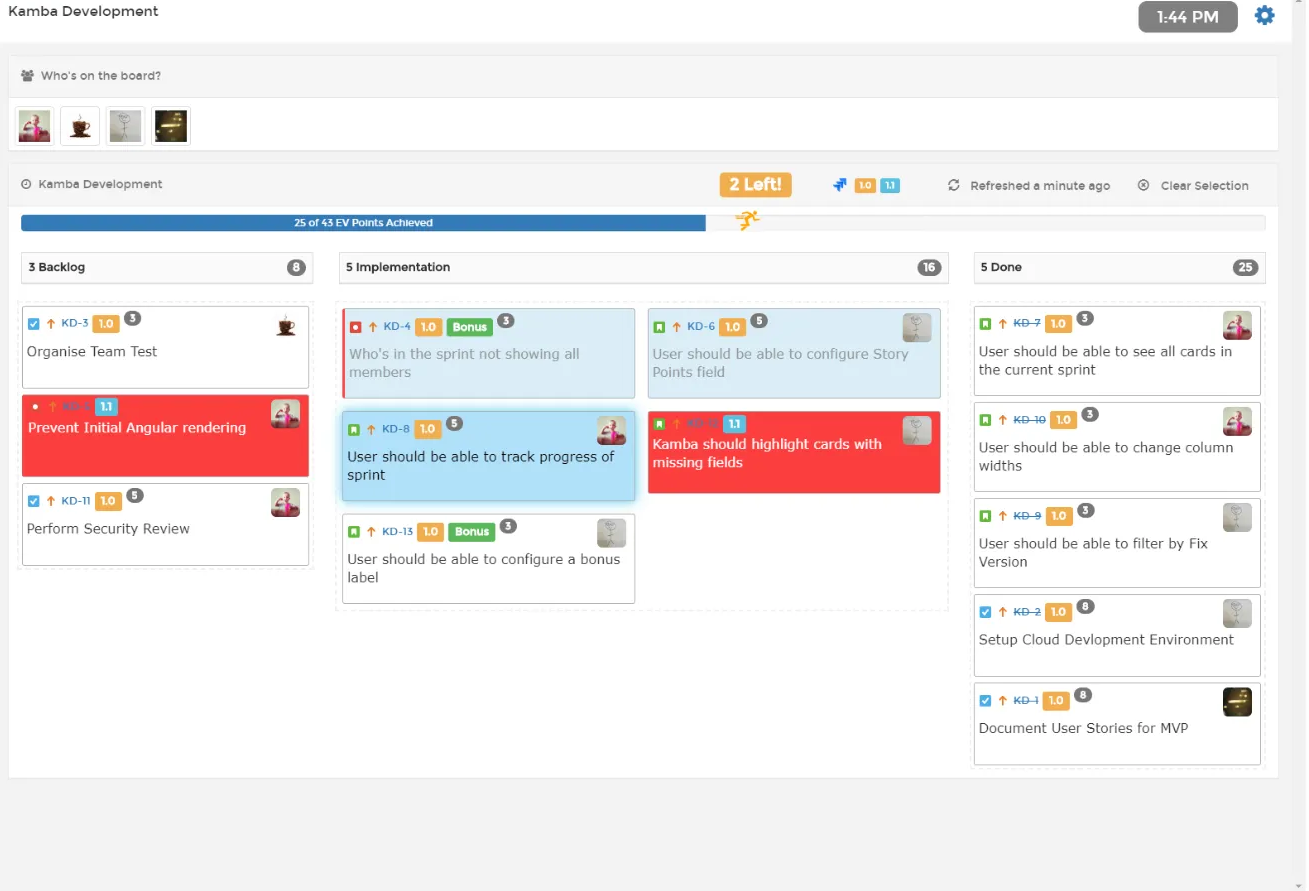Click the Clear Selection x icon
The image size is (1309, 891).
(x=1143, y=185)
